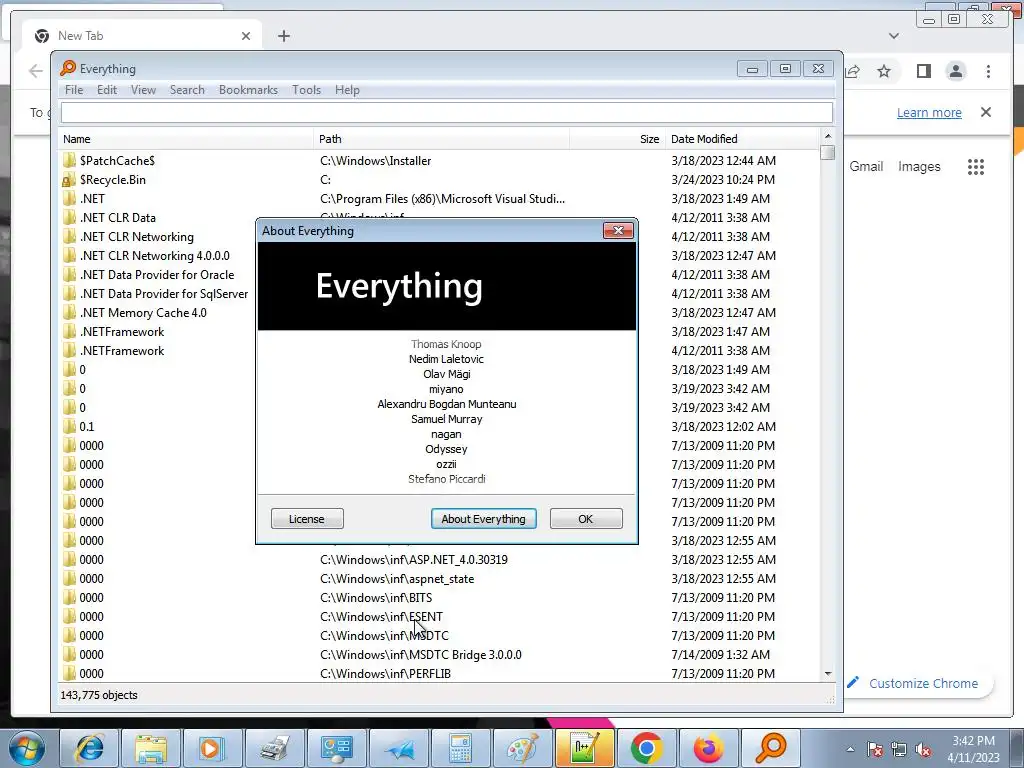Image resolution: width=1024 pixels, height=768 pixels.
Task: Open the Search menu in Everything
Action: coord(187,90)
